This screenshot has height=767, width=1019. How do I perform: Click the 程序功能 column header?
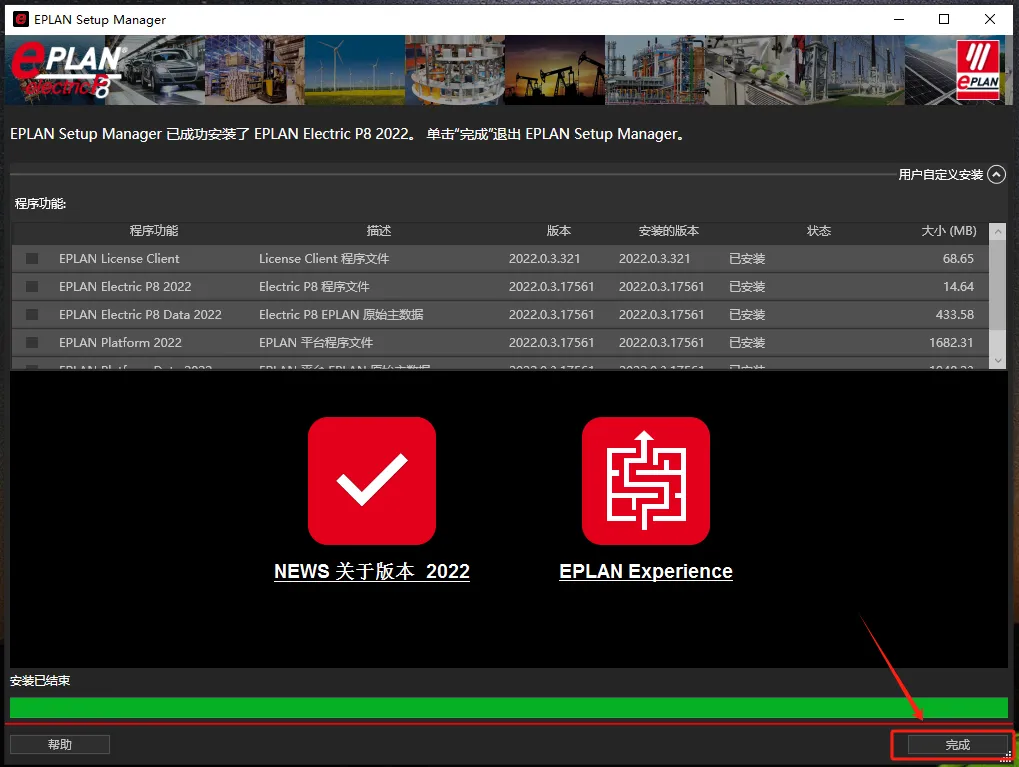click(x=153, y=231)
